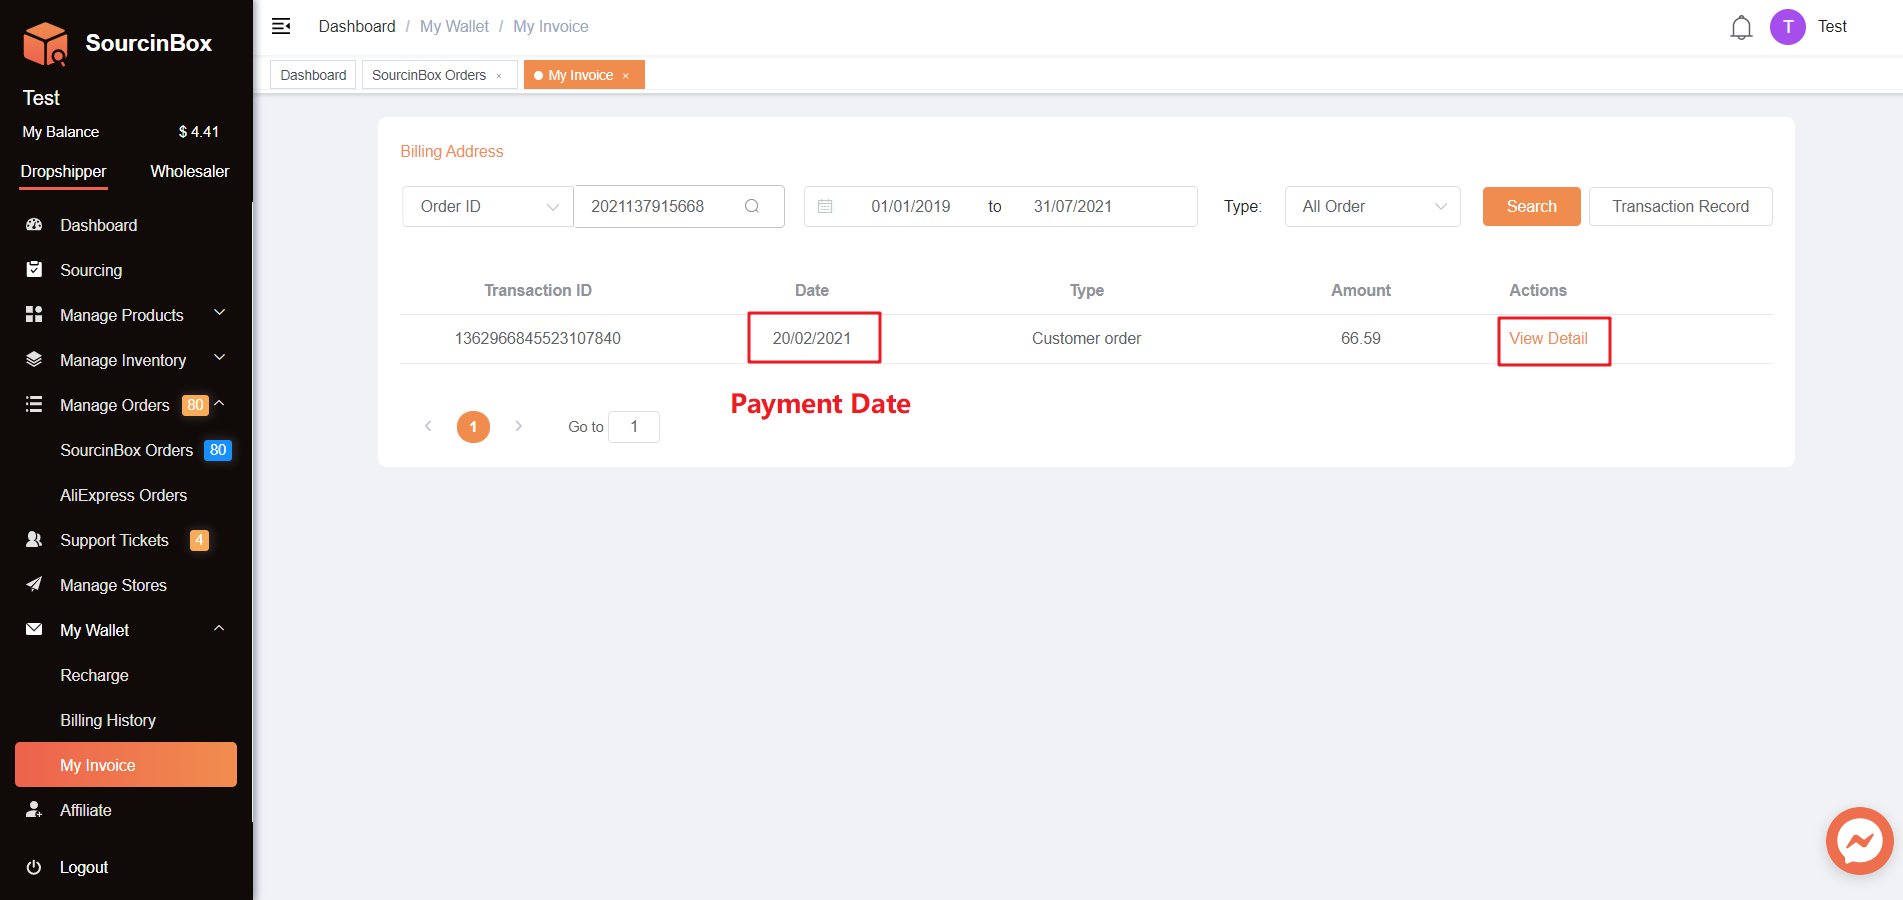Open the Order ID filter dropdown

pyautogui.click(x=488, y=206)
